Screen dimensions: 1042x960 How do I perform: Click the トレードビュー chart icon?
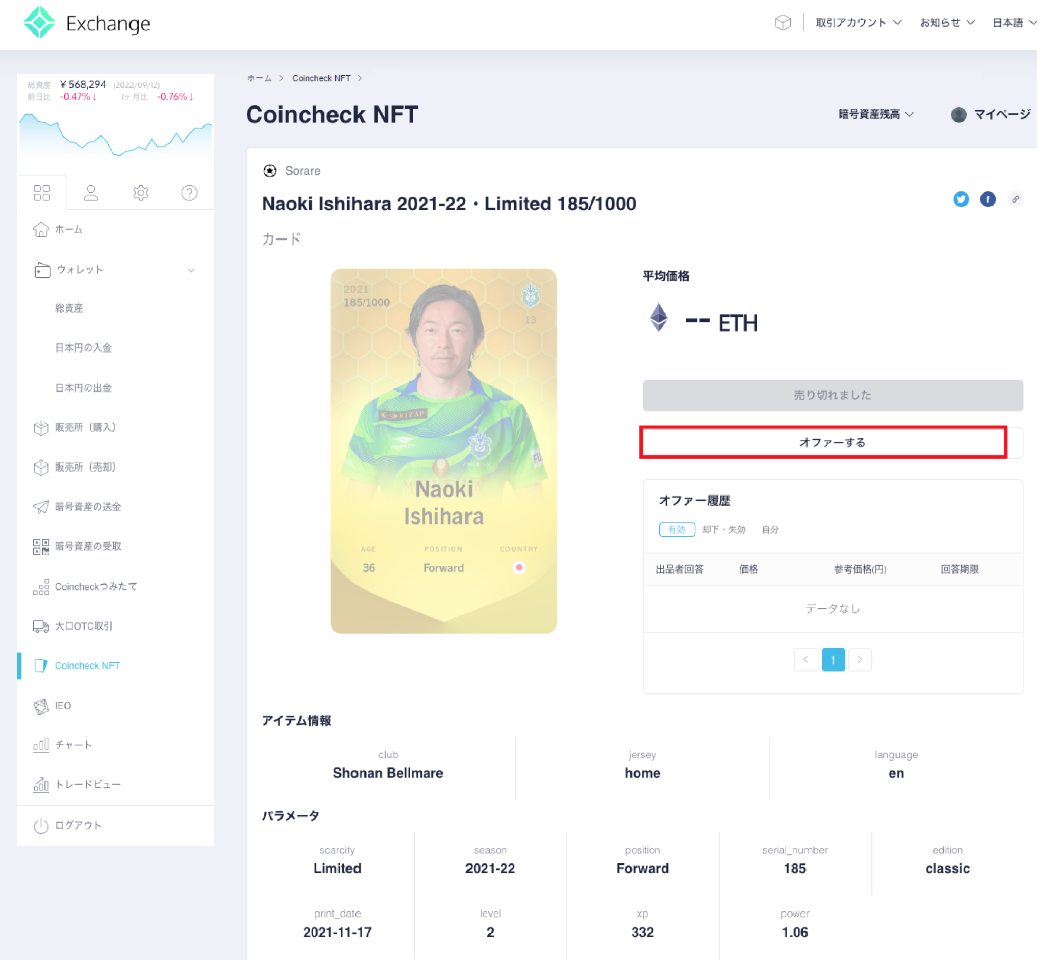[41, 785]
